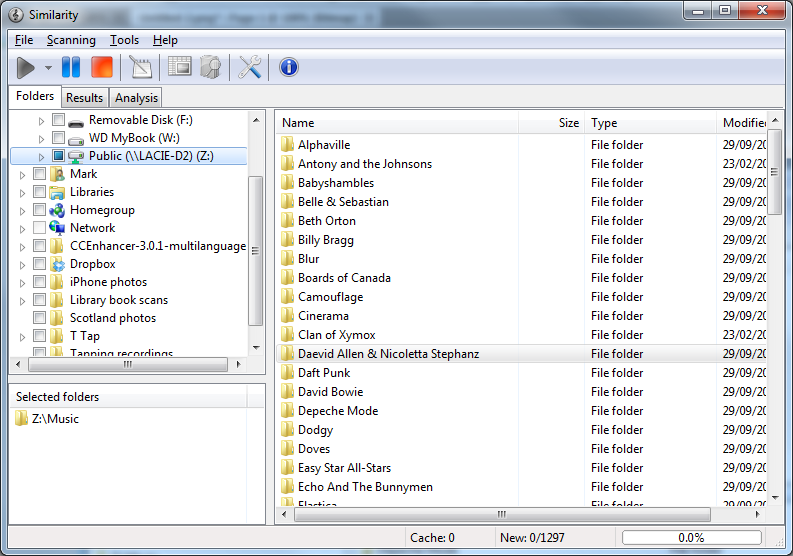Open the Scanning menu
793x556 pixels.
click(x=71, y=40)
